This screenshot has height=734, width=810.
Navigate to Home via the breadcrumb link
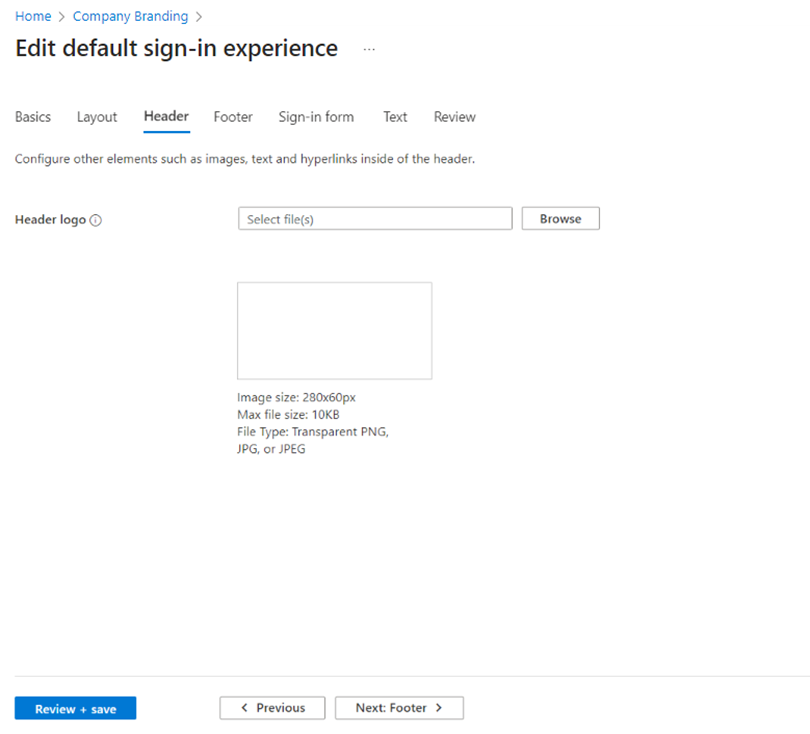[x=33, y=16]
